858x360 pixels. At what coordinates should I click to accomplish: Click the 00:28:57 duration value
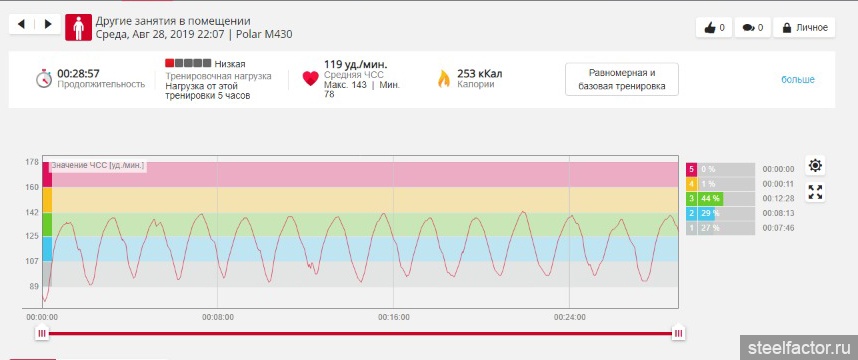[x=78, y=73]
